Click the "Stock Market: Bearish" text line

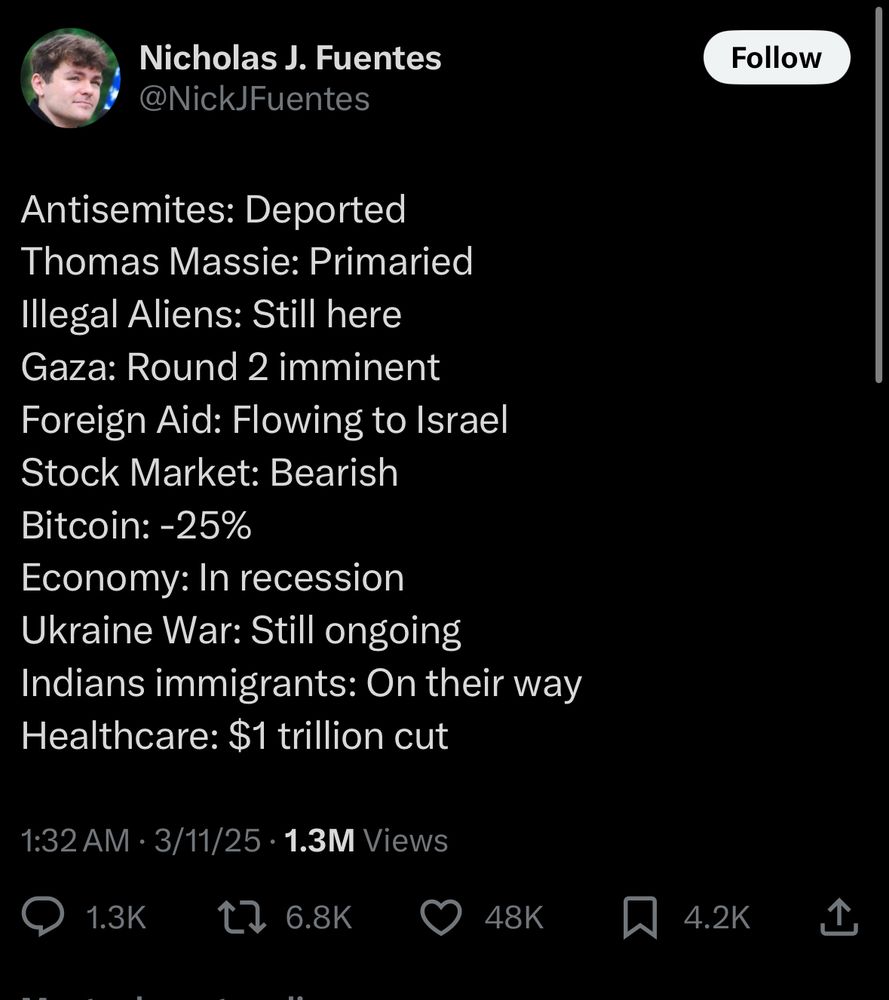pyautogui.click(x=210, y=472)
